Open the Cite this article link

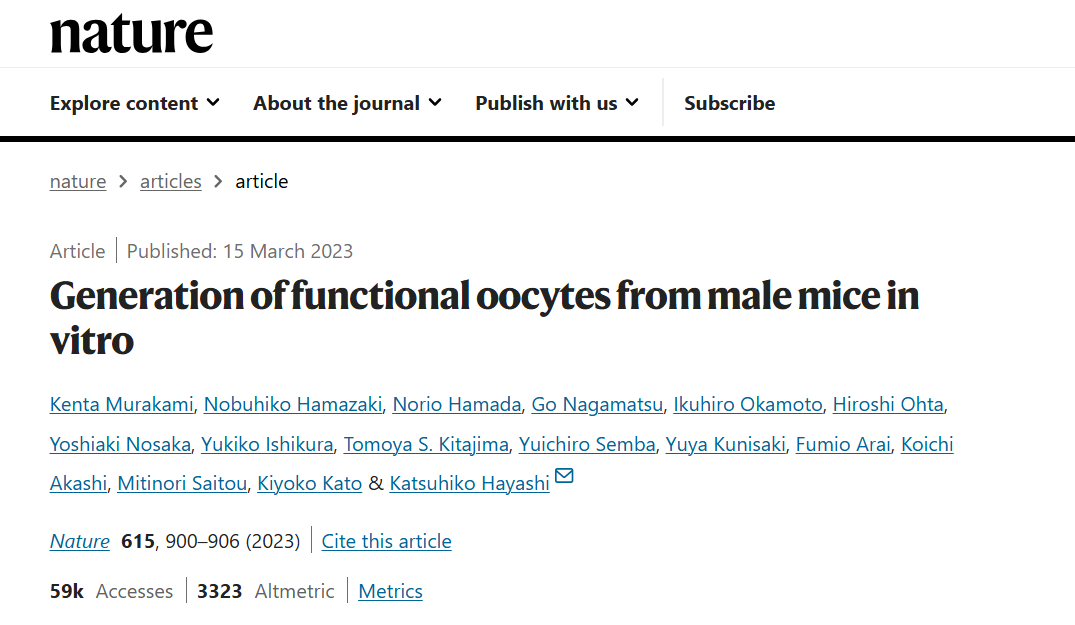[x=386, y=541]
